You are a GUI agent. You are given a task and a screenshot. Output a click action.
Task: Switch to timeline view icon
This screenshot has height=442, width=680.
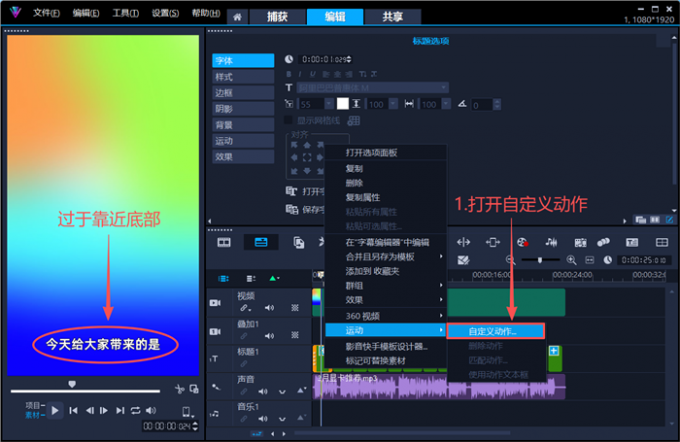coord(261,242)
